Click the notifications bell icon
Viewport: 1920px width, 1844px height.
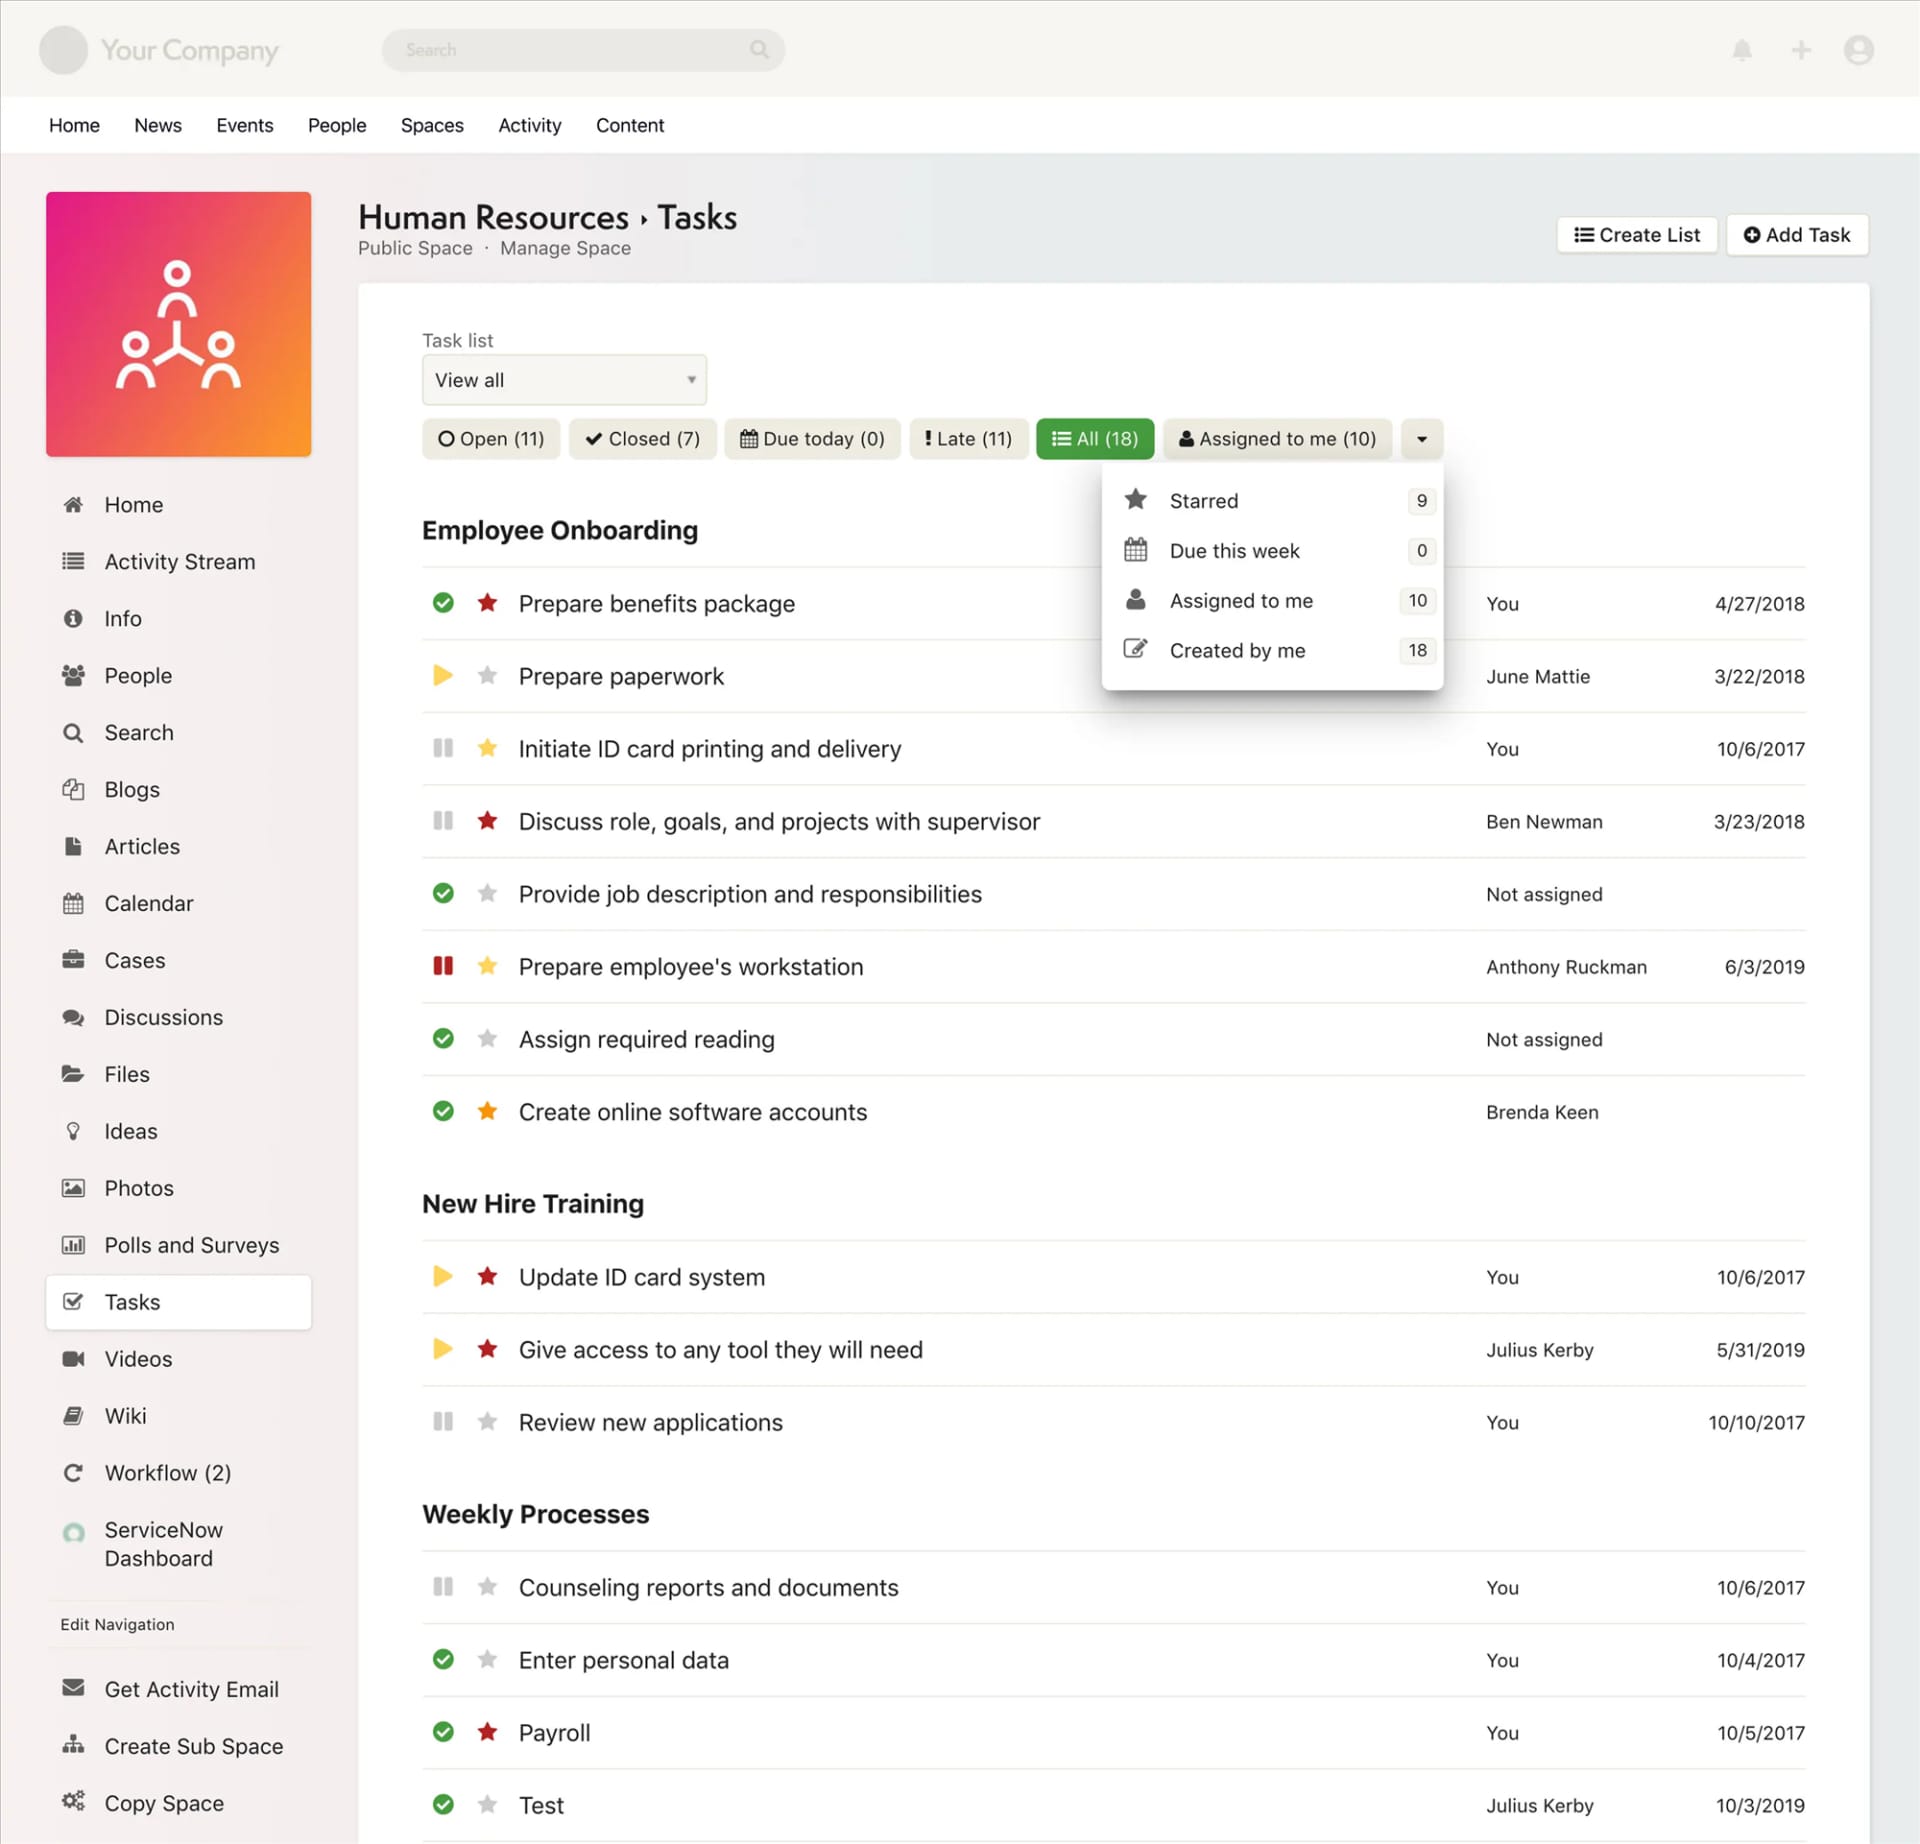click(1742, 49)
